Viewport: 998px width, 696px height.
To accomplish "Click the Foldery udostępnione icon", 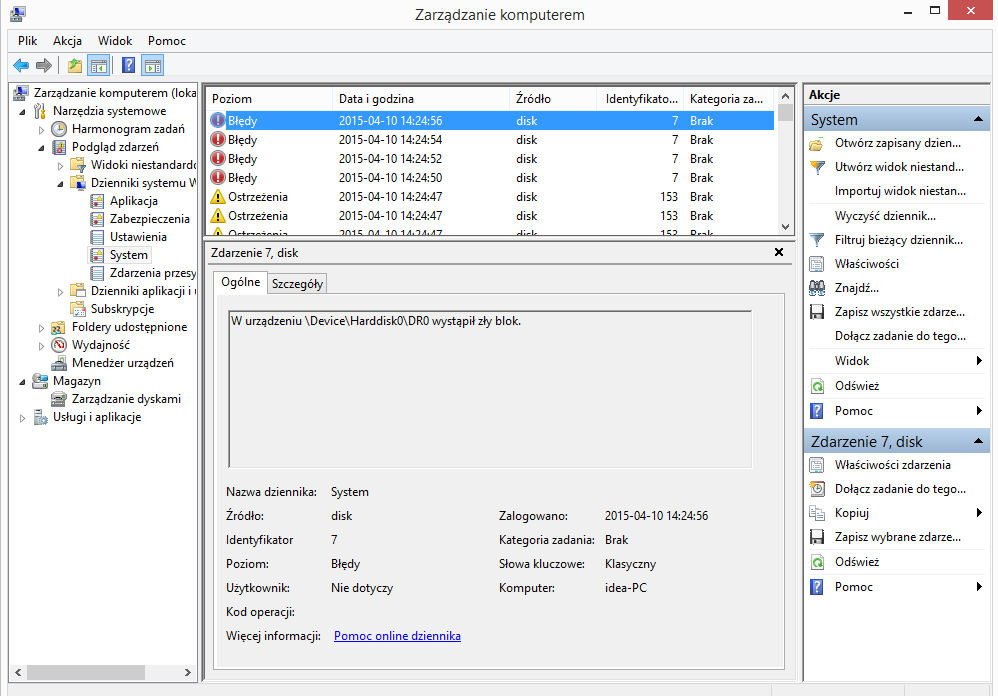I will tap(59, 327).
